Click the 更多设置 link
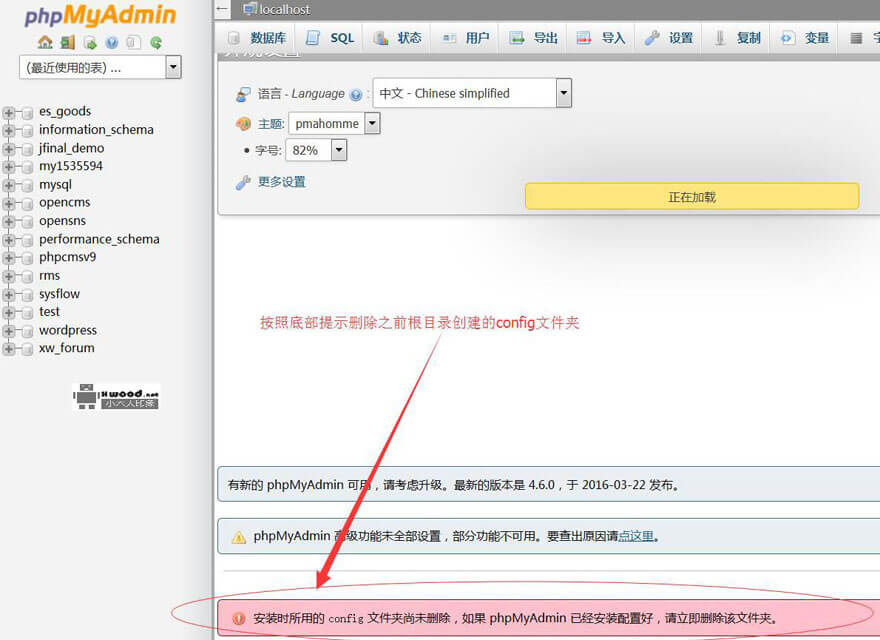 point(282,182)
